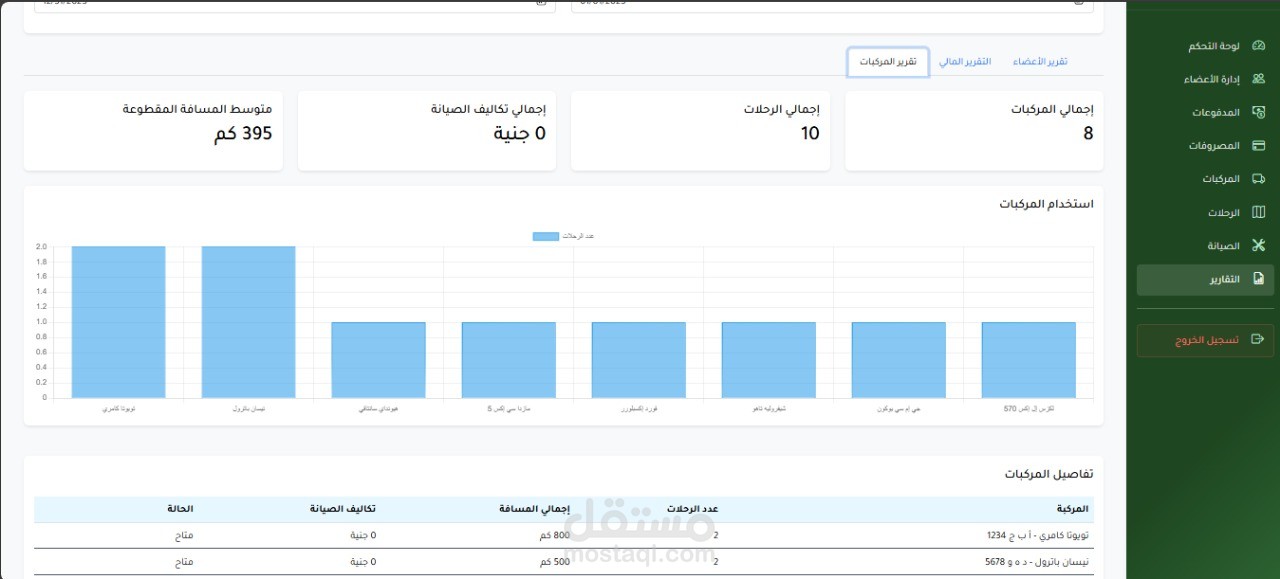This screenshot has height=579, width=1280.
Task: Toggle the عدد الرحلات chart legend label
Action: (578, 236)
